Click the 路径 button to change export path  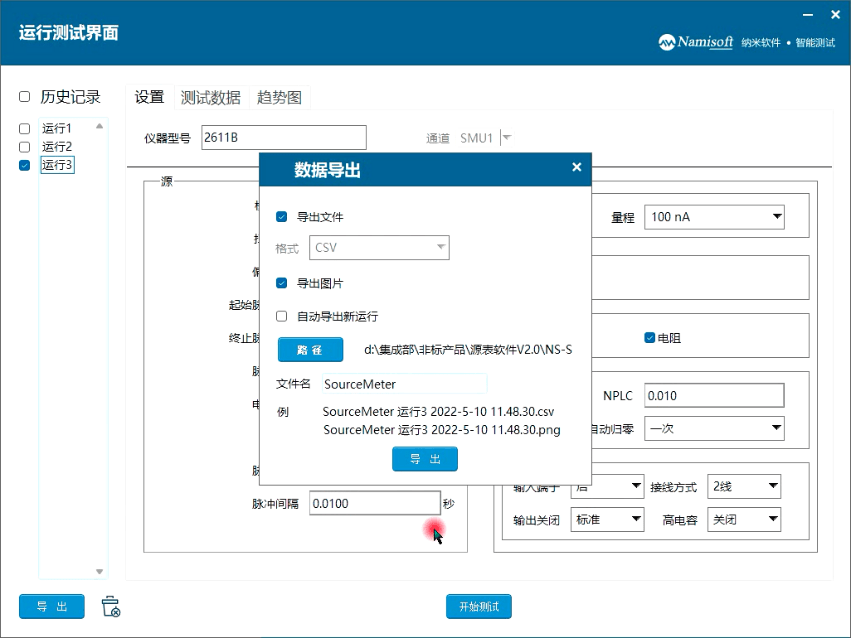click(x=309, y=349)
